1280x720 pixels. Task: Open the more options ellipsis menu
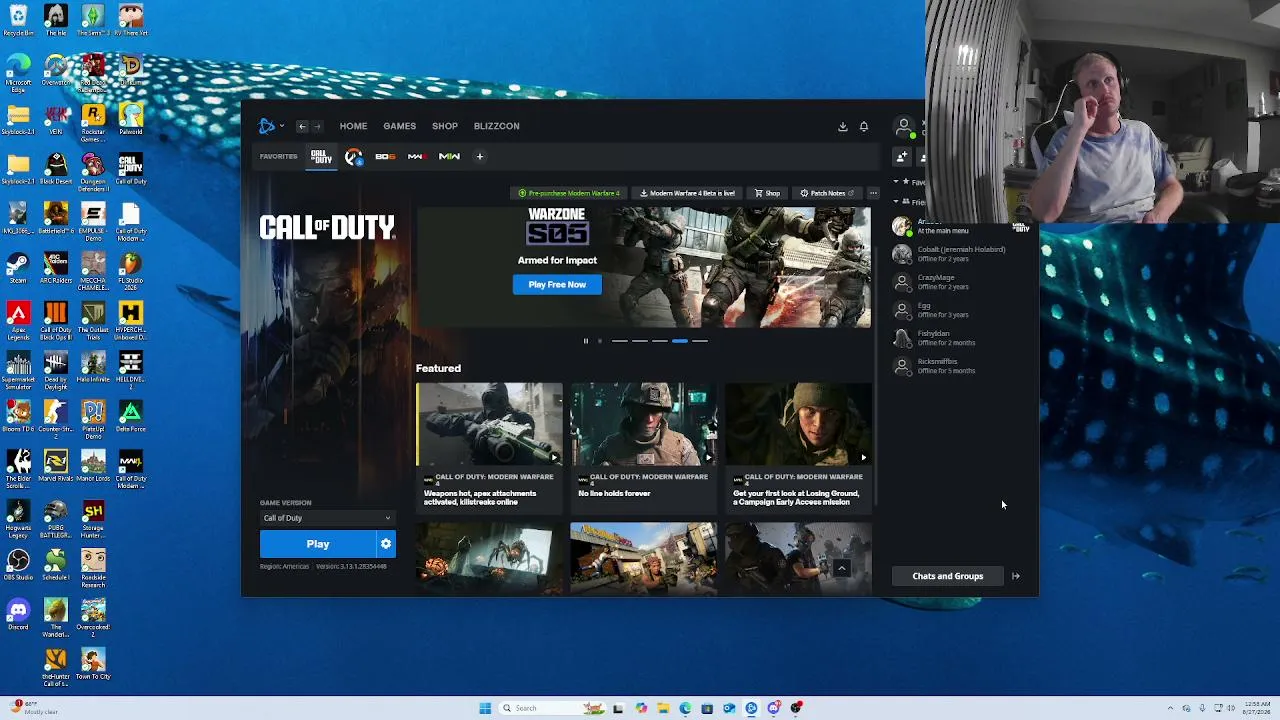[873, 193]
